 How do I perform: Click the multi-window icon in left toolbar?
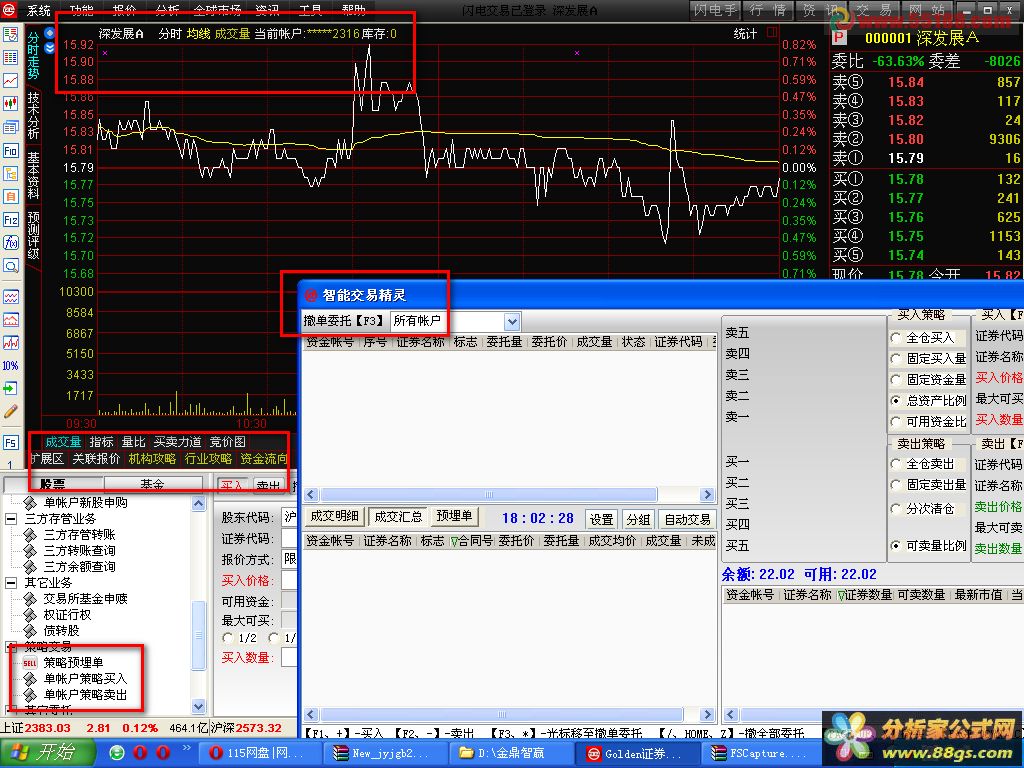[10, 127]
